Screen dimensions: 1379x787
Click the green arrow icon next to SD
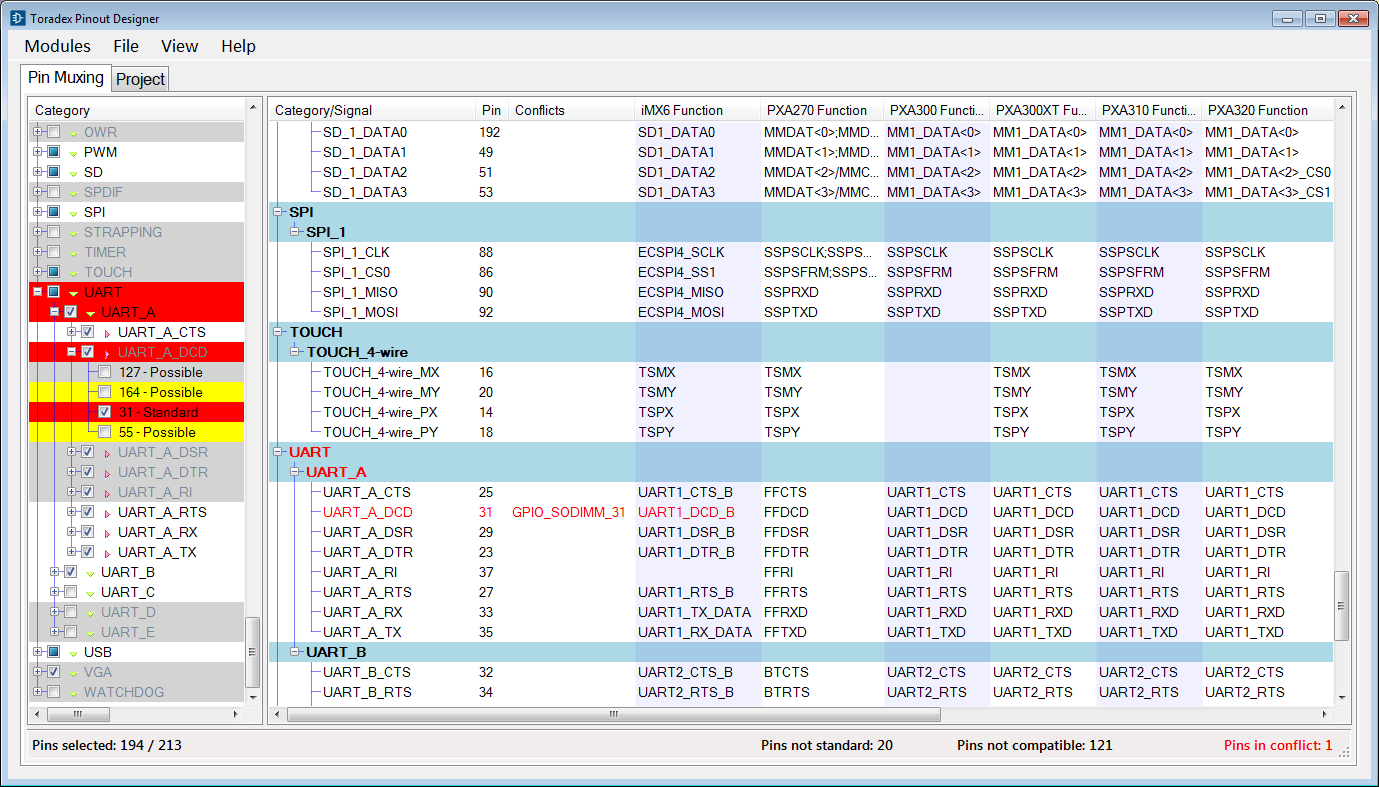[x=73, y=173]
